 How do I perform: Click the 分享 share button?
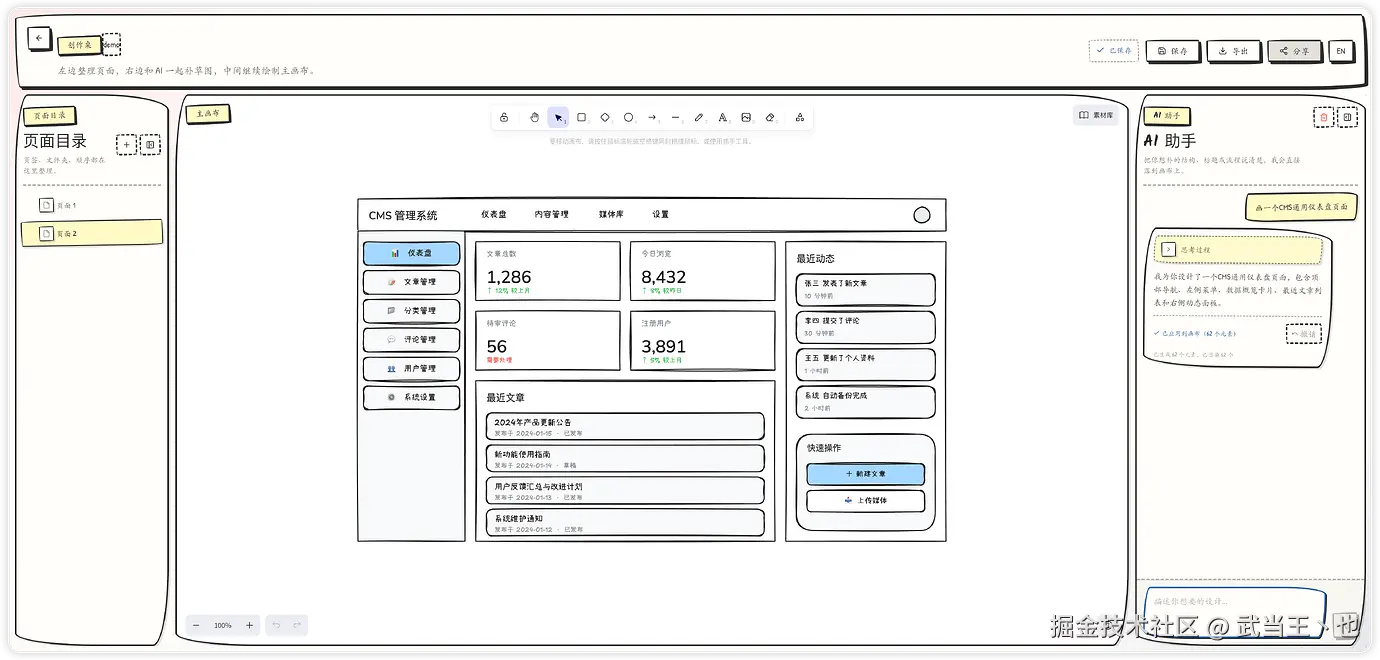[1295, 51]
